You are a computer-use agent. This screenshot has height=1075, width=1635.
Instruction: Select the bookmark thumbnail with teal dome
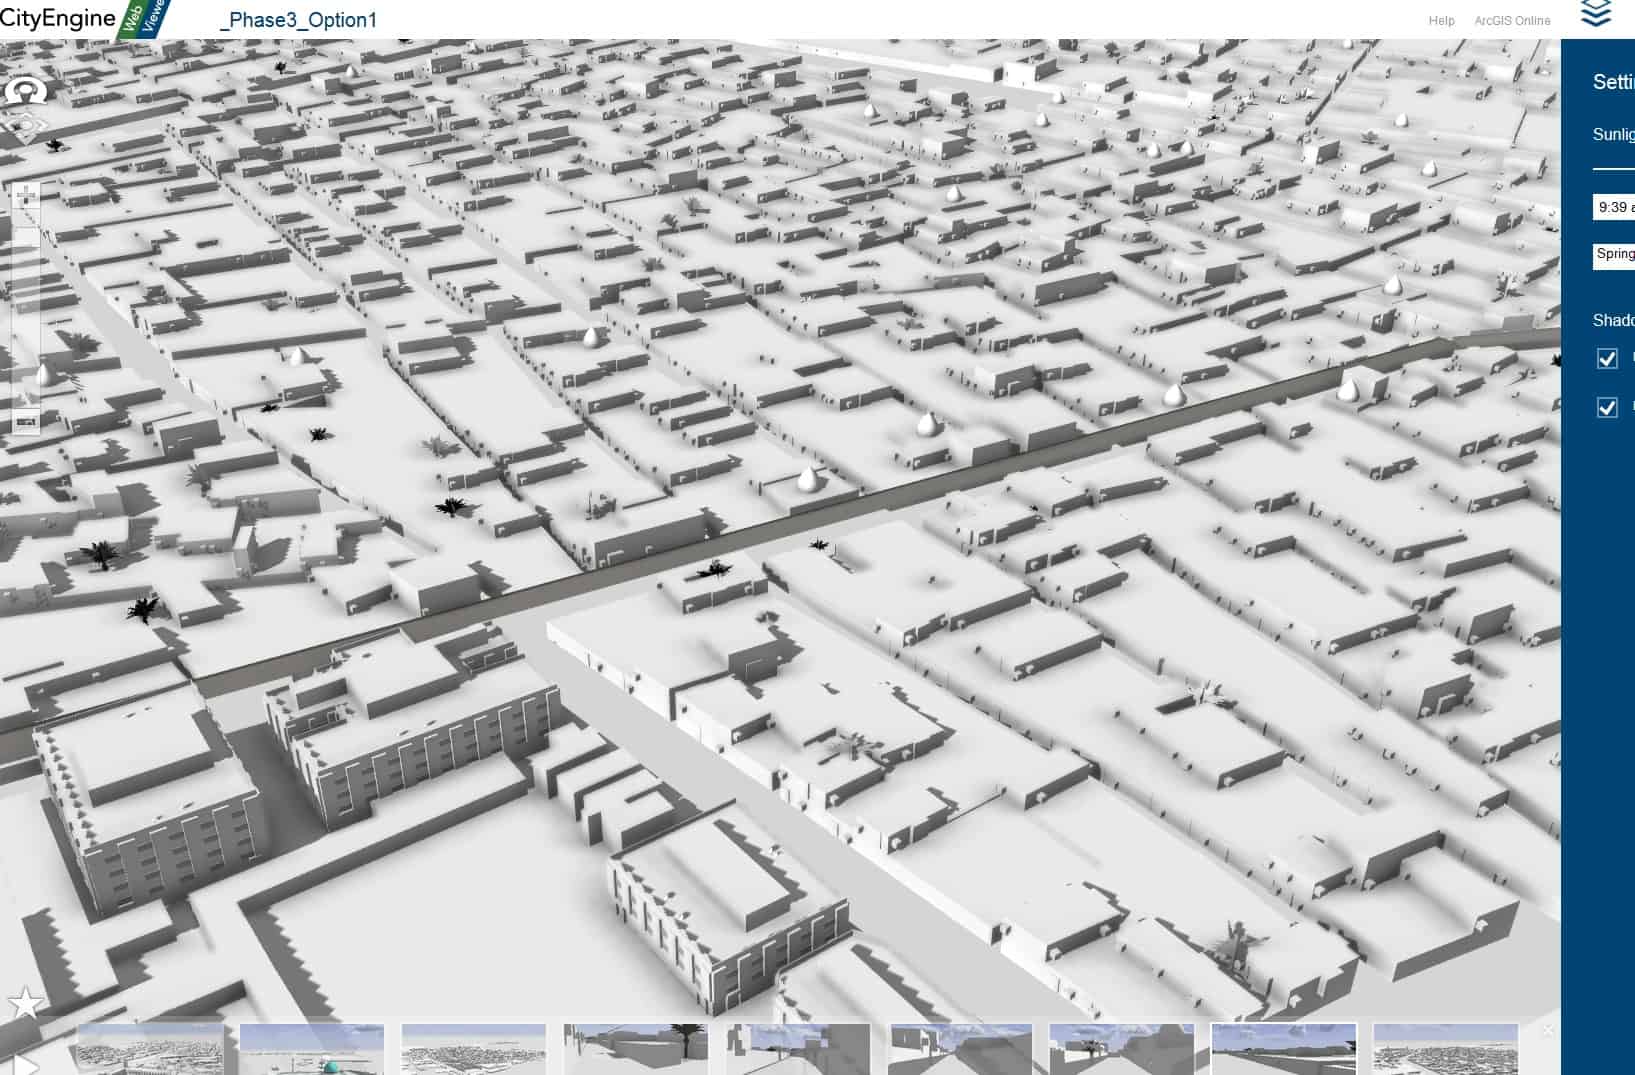pyautogui.click(x=312, y=1049)
